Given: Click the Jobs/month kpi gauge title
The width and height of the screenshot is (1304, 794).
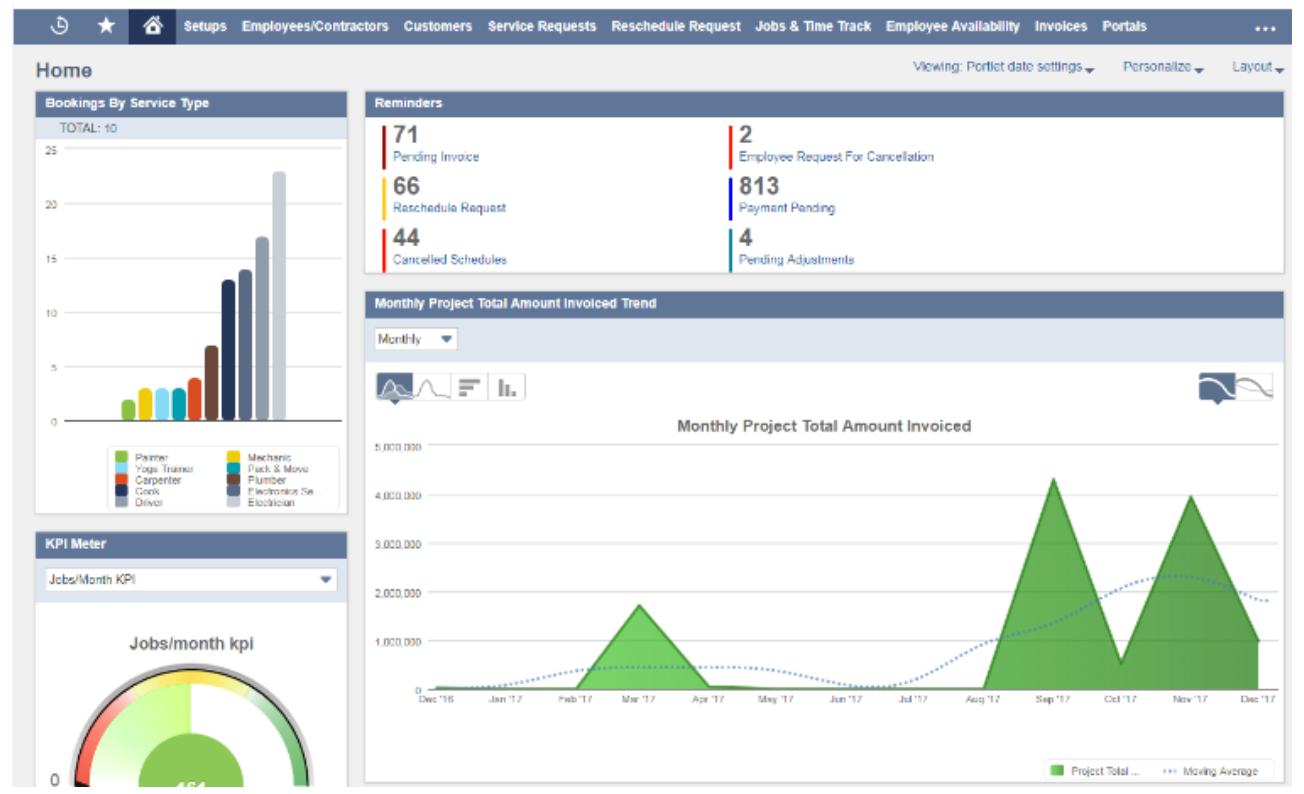Looking at the screenshot, I should [191, 643].
